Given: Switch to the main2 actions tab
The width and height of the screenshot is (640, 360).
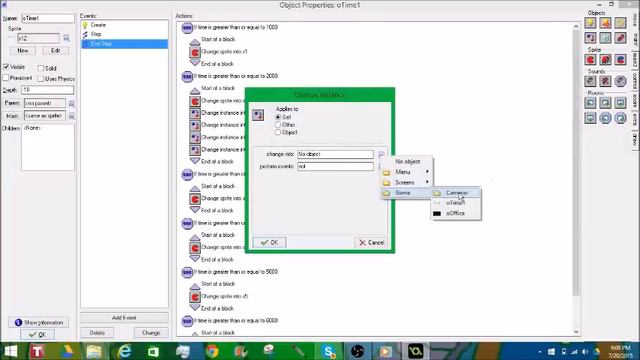Looking at the screenshot, I should [x=635, y=60].
